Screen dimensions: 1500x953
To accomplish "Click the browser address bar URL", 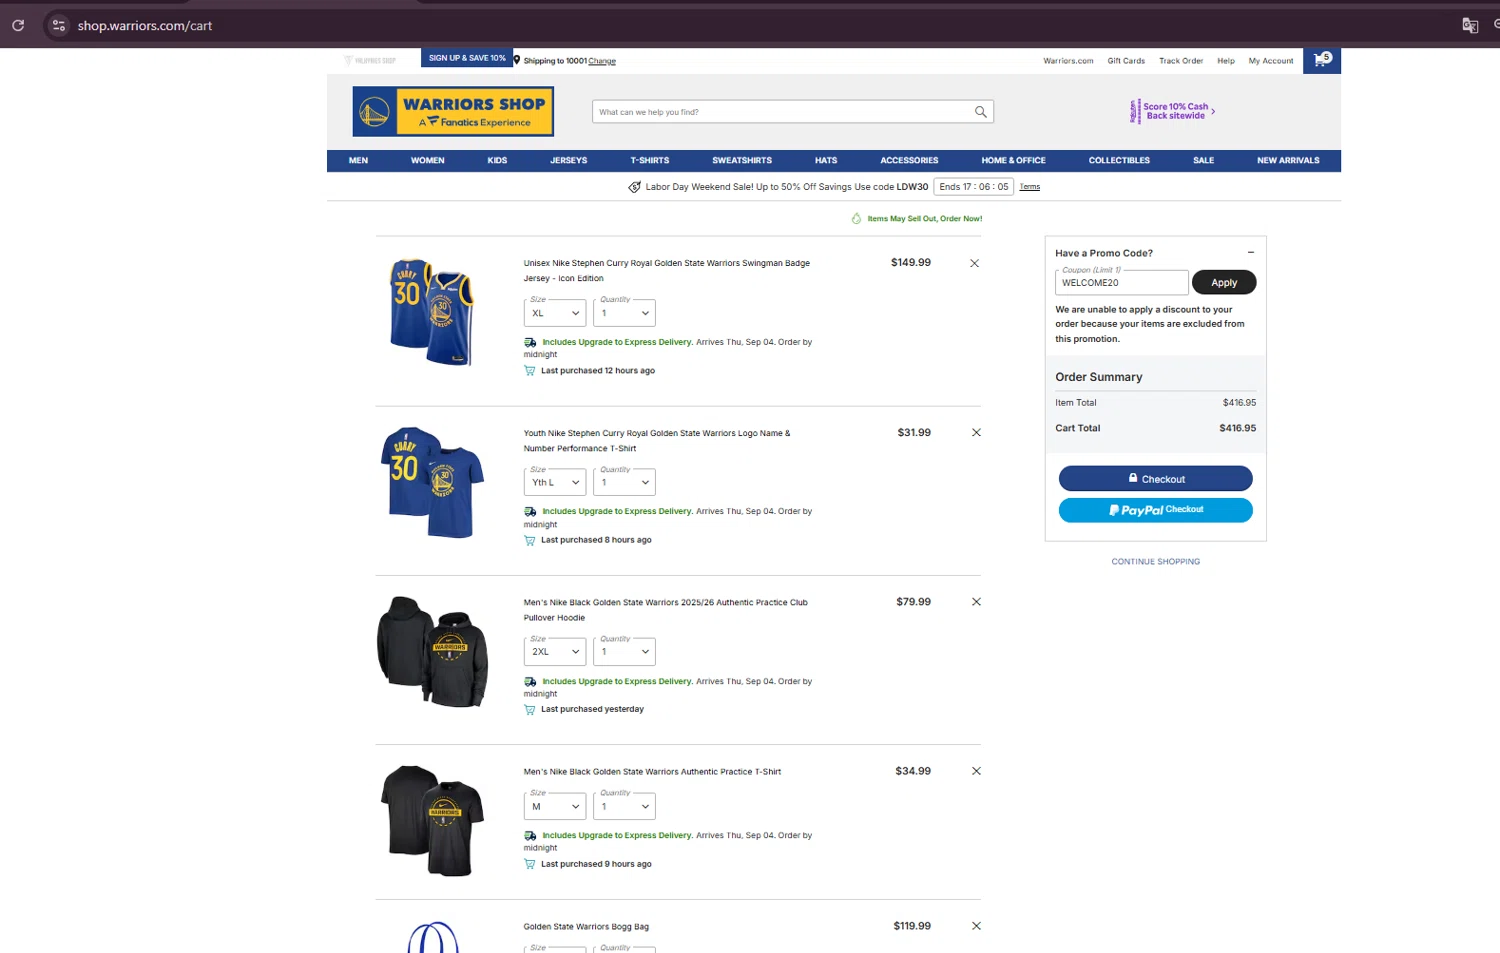I will [145, 25].
